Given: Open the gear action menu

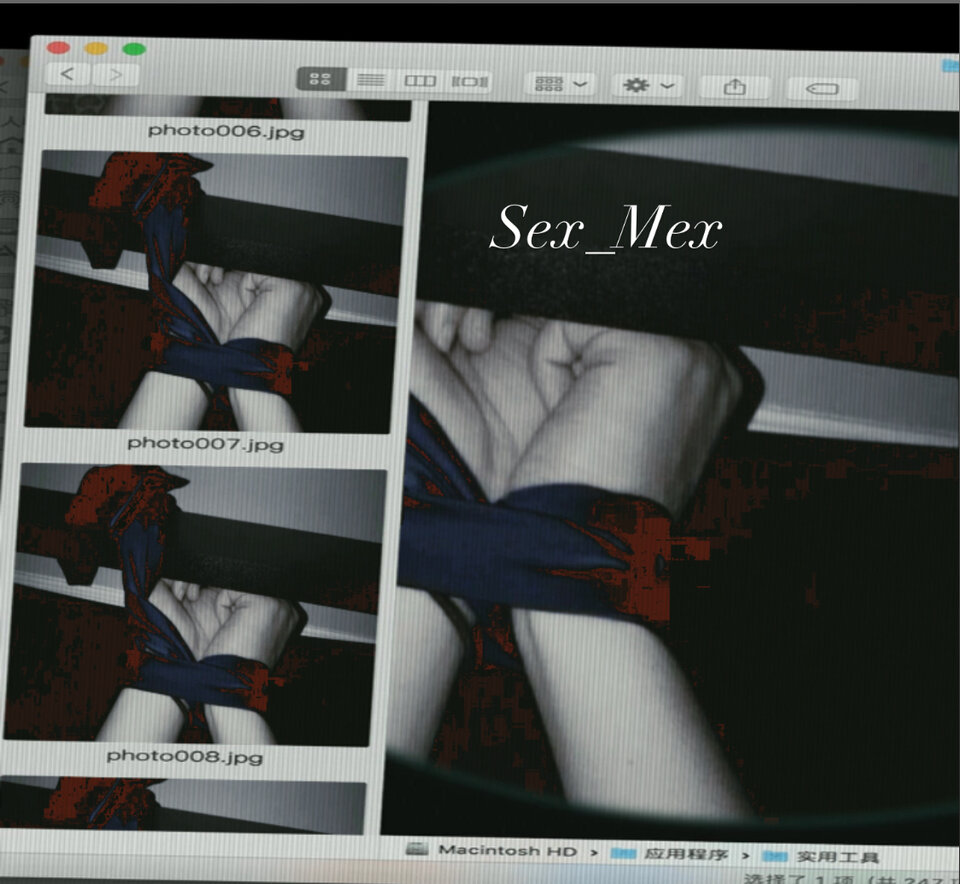Looking at the screenshot, I should [648, 85].
